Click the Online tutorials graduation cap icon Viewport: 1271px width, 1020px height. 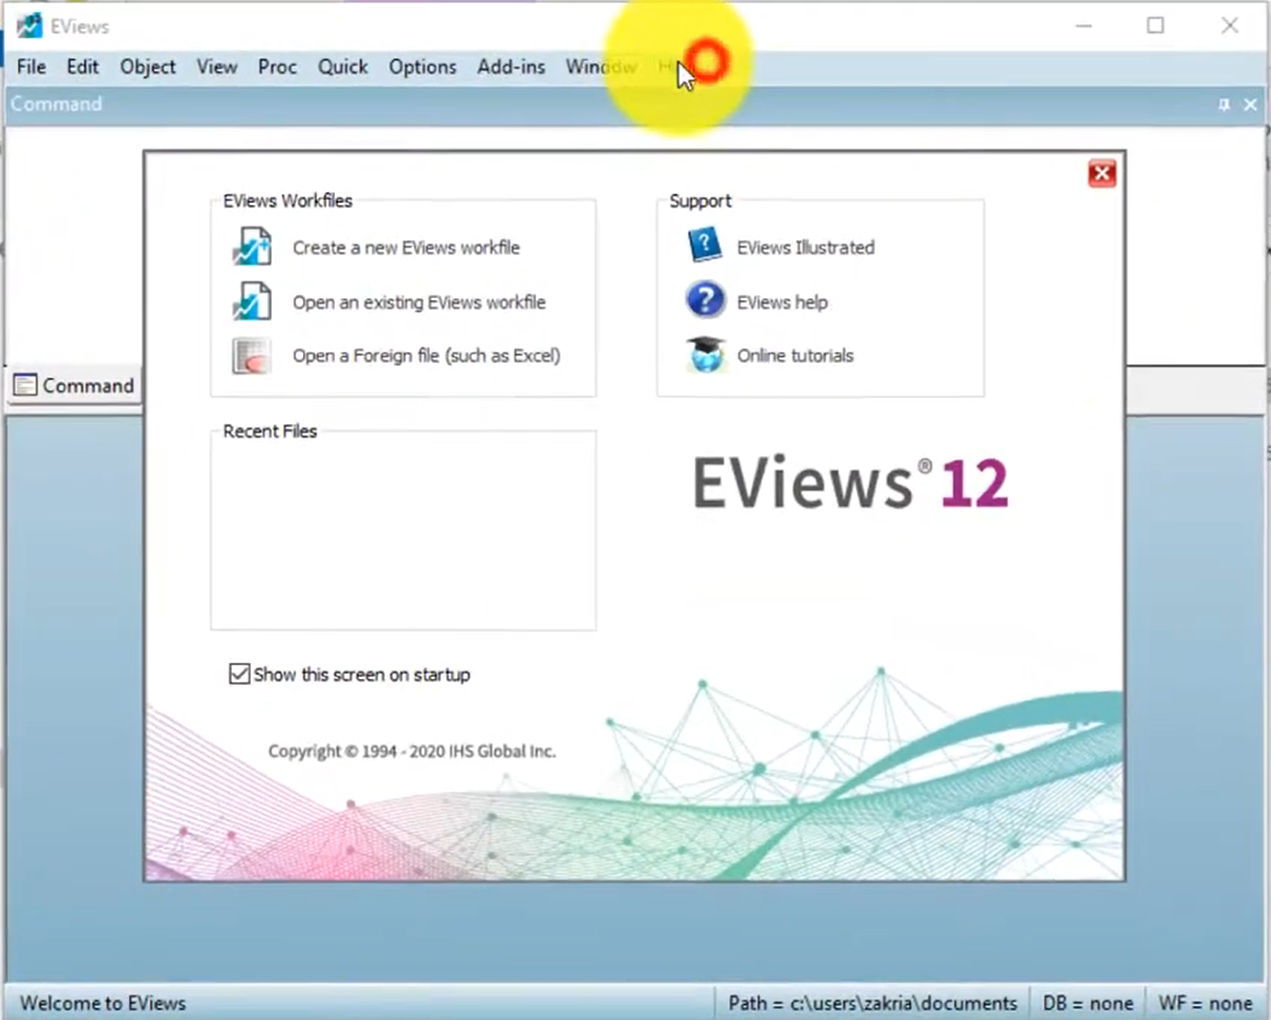(x=705, y=354)
